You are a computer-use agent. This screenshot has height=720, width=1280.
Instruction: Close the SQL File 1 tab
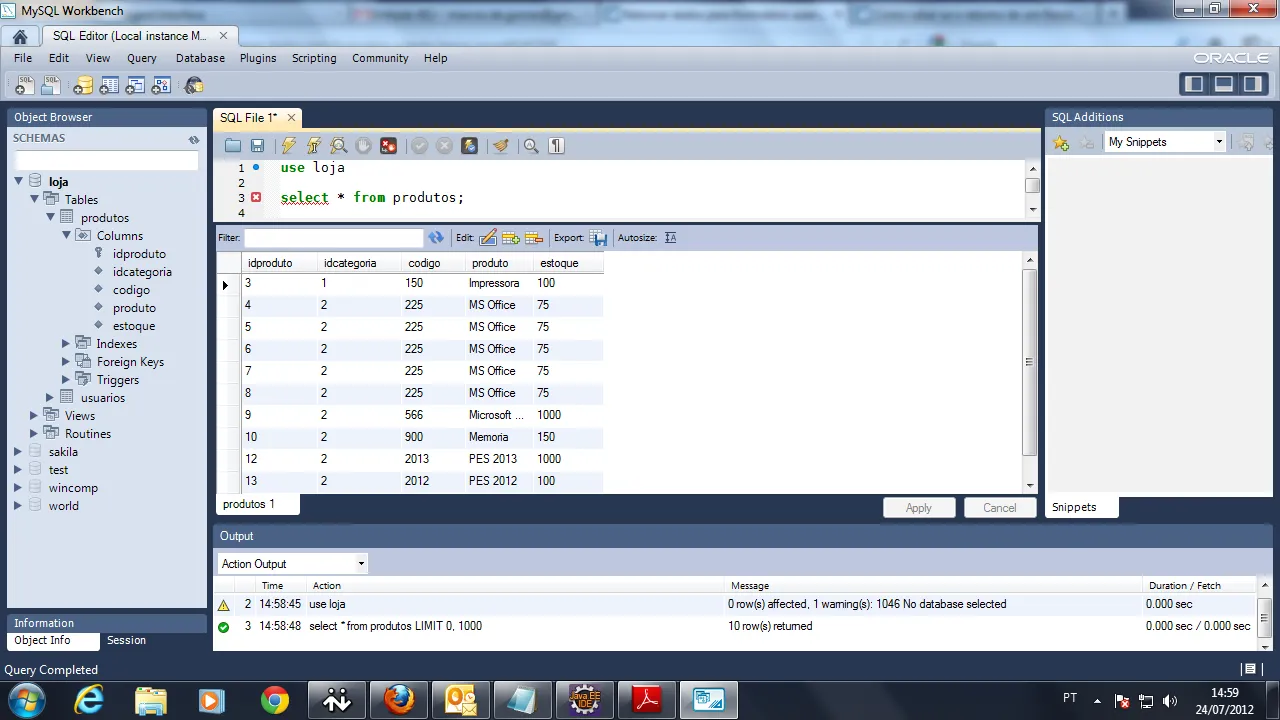[x=291, y=118]
